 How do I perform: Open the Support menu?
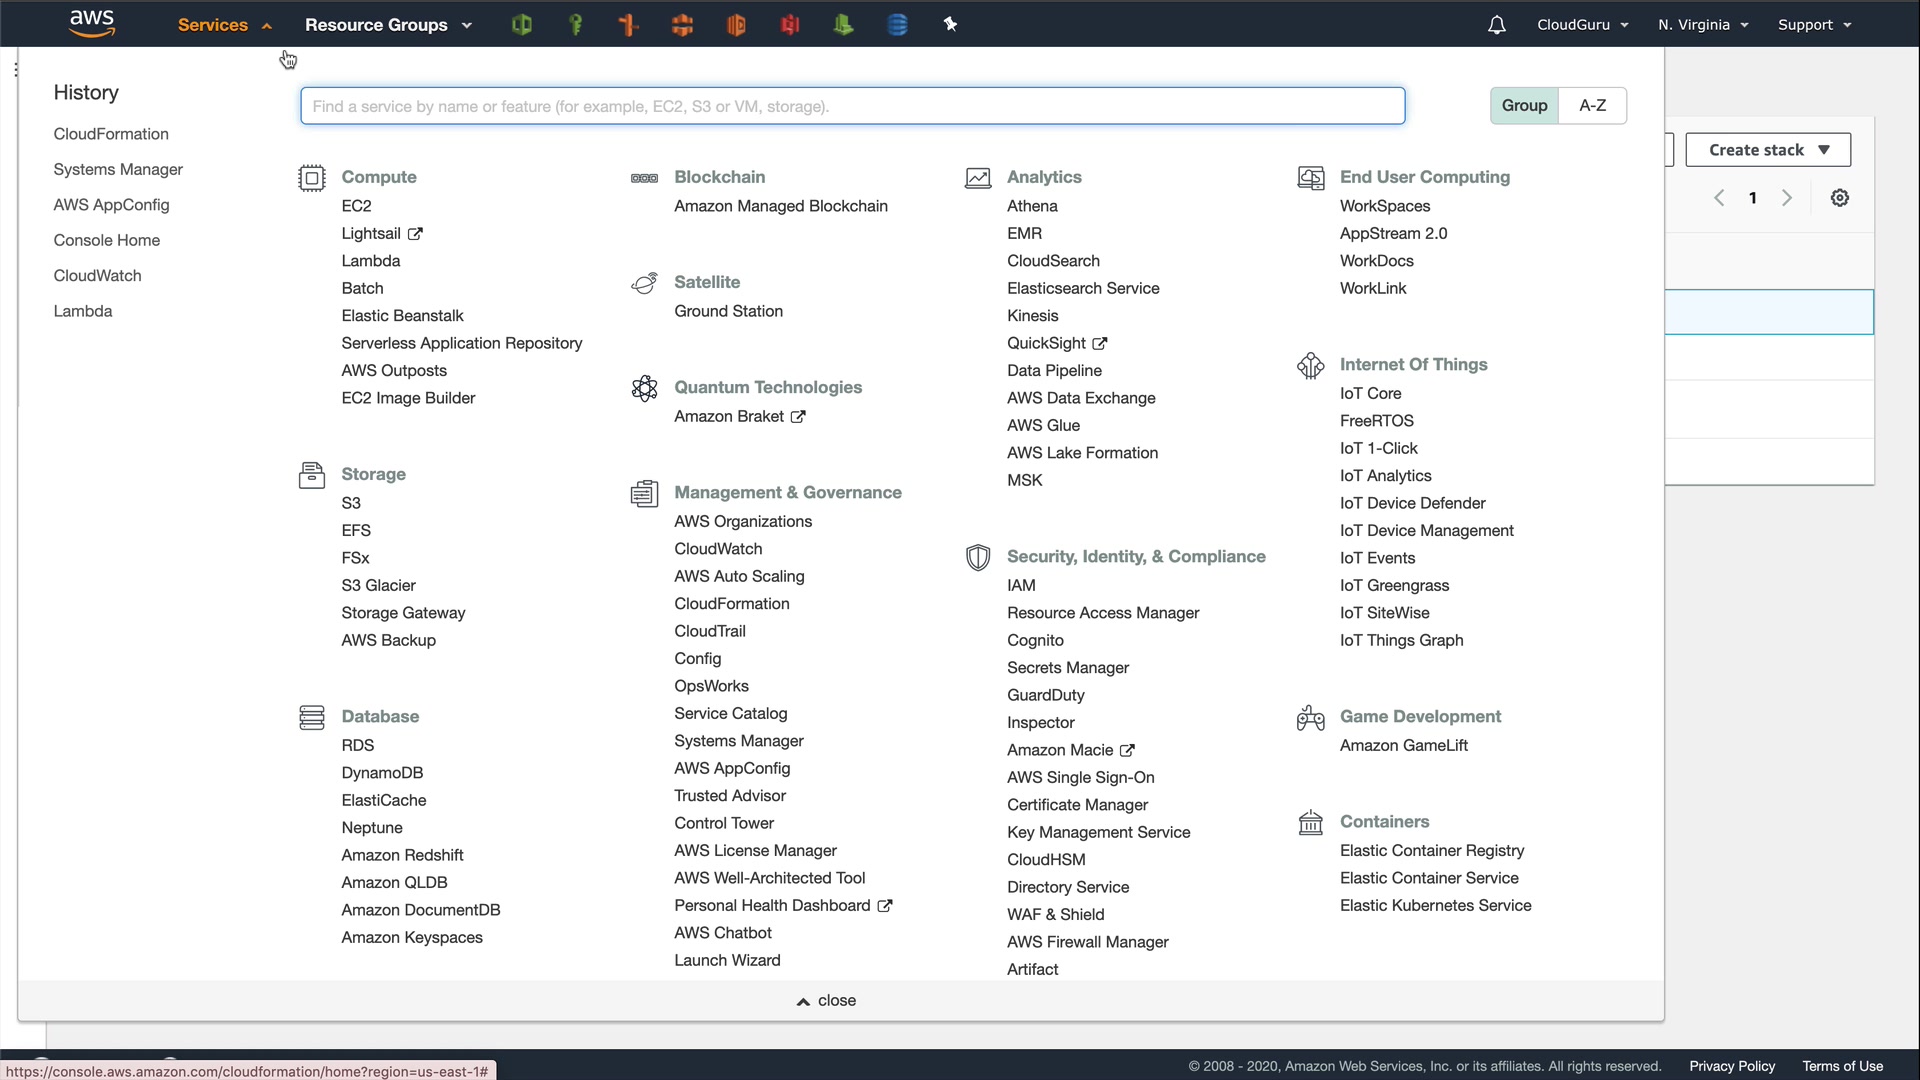[1813, 24]
